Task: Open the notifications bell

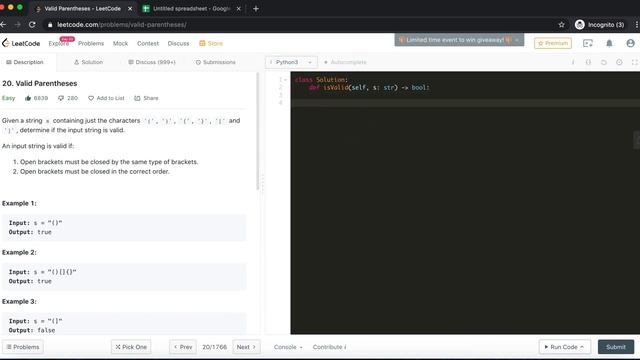Action: [609, 43]
